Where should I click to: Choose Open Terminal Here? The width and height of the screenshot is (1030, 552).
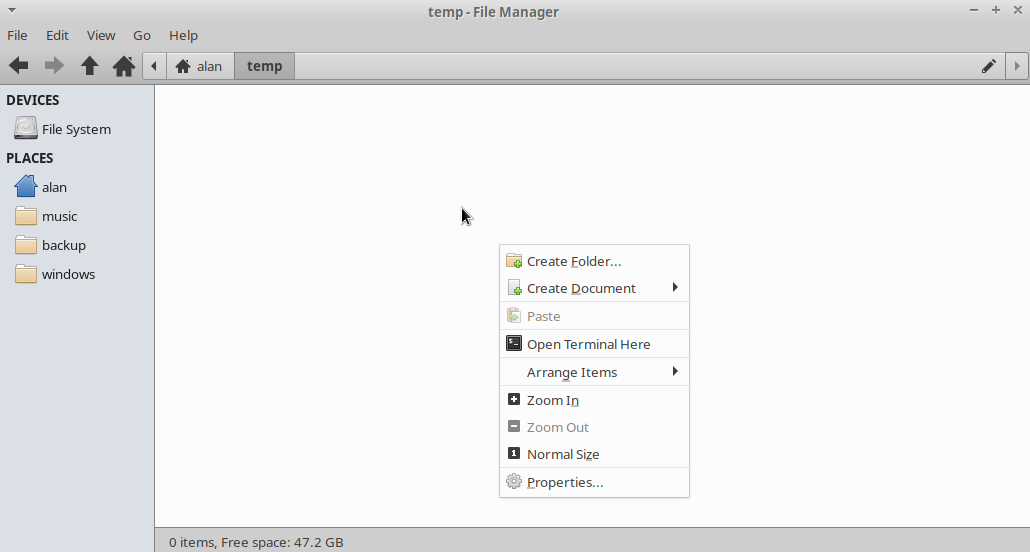coord(588,344)
